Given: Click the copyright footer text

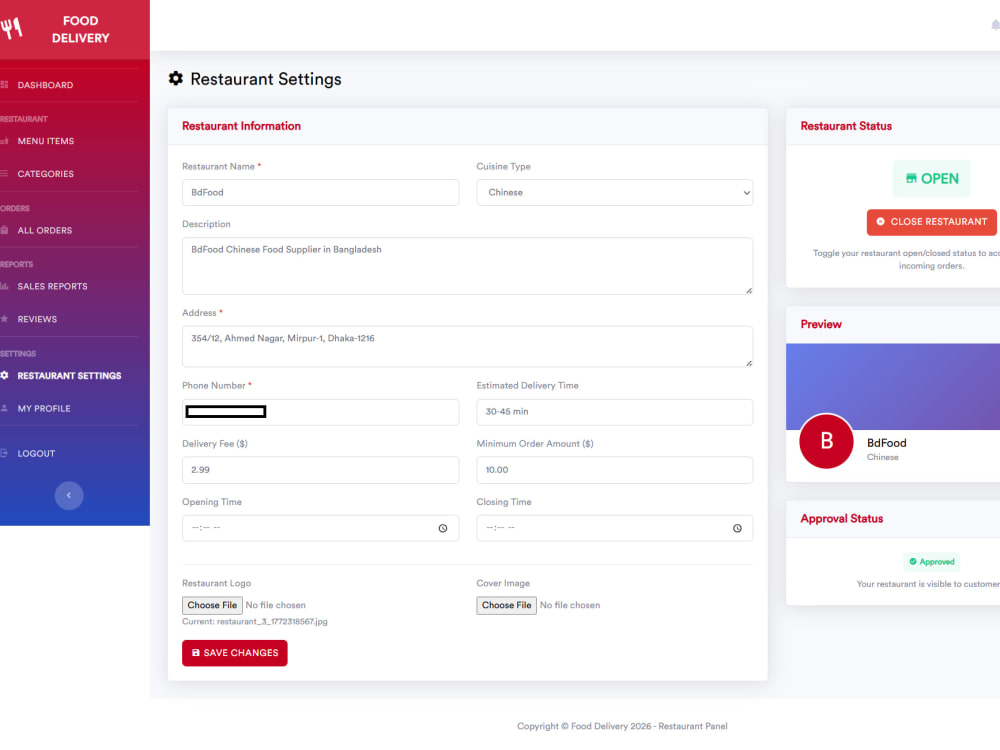Looking at the screenshot, I should click(622, 726).
